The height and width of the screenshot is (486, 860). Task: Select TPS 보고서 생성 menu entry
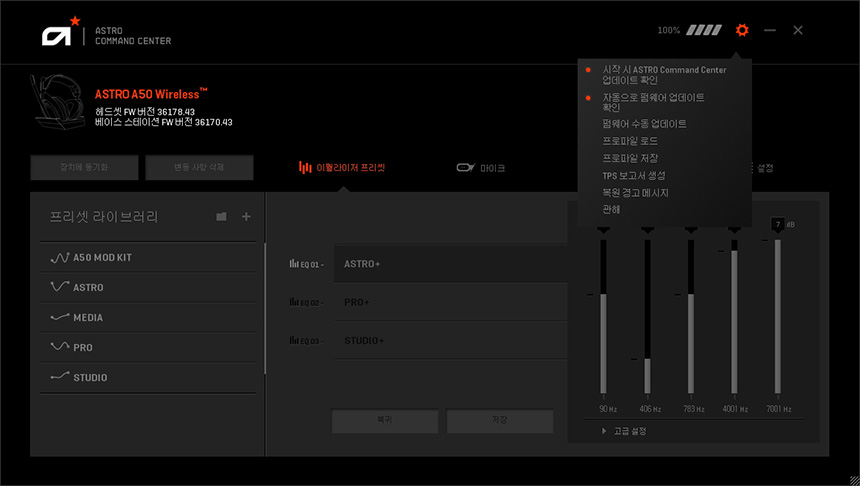point(634,176)
